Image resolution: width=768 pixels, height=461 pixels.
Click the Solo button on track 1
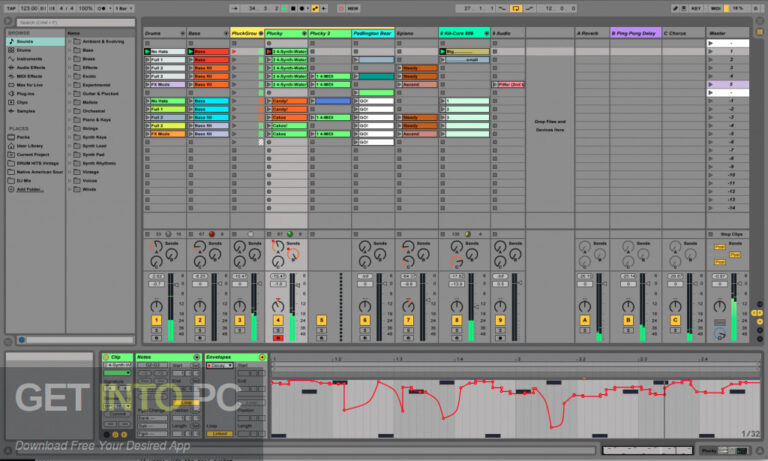[x=156, y=331]
